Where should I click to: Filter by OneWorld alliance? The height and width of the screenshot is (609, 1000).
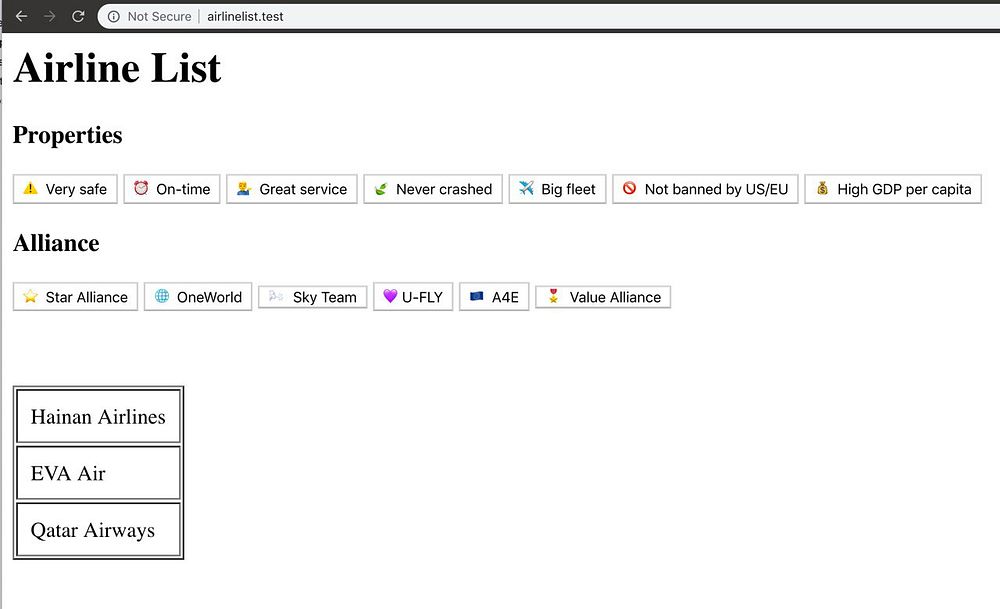click(x=198, y=297)
